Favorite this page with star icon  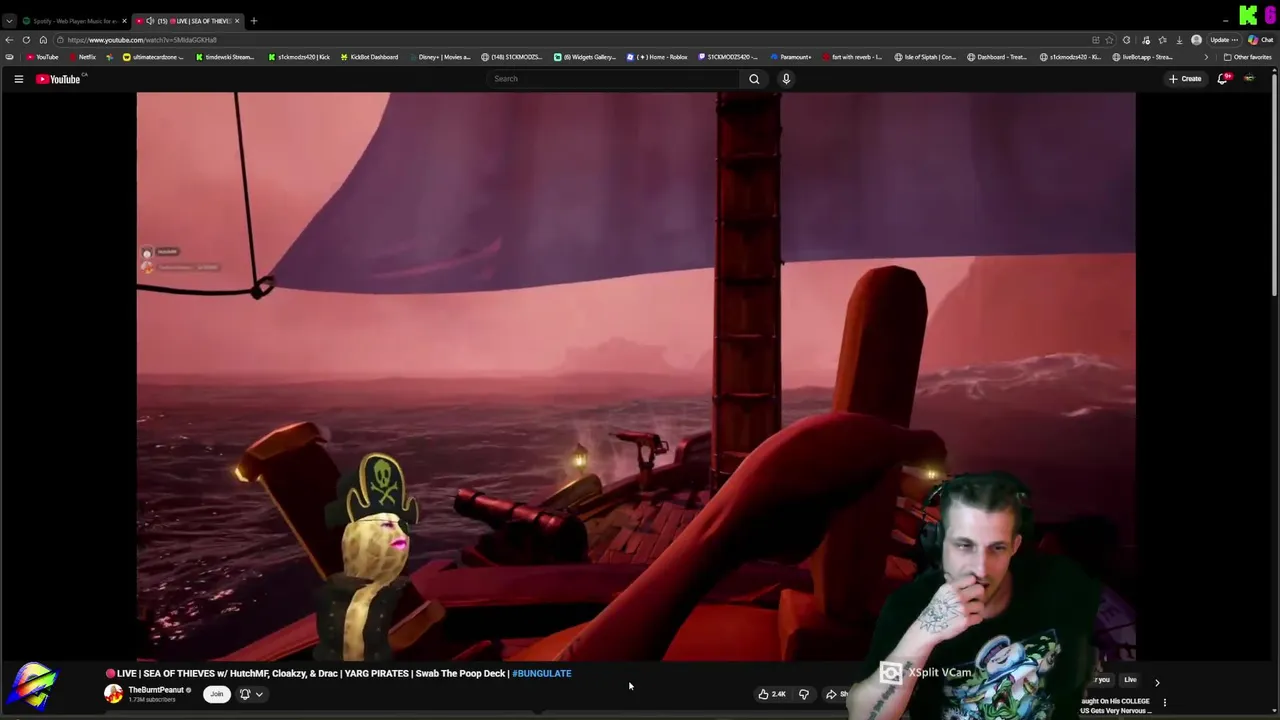[x=1109, y=40]
